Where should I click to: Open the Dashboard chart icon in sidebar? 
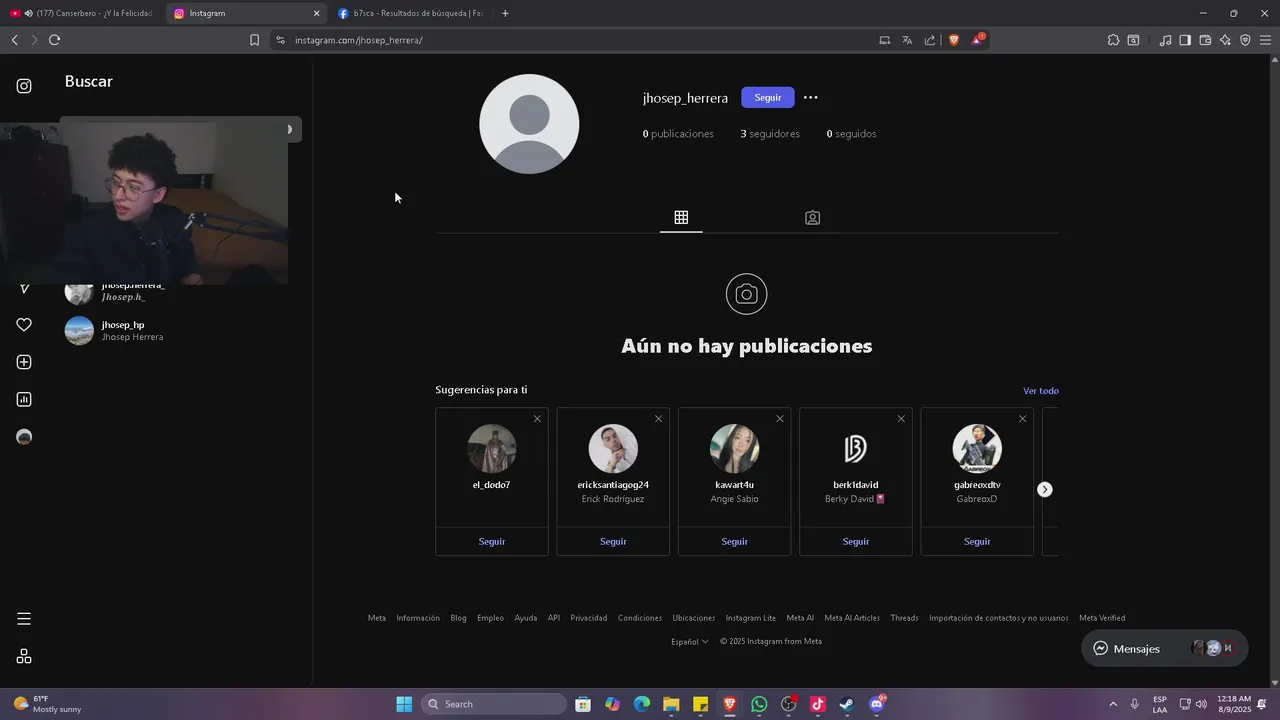click(24, 400)
